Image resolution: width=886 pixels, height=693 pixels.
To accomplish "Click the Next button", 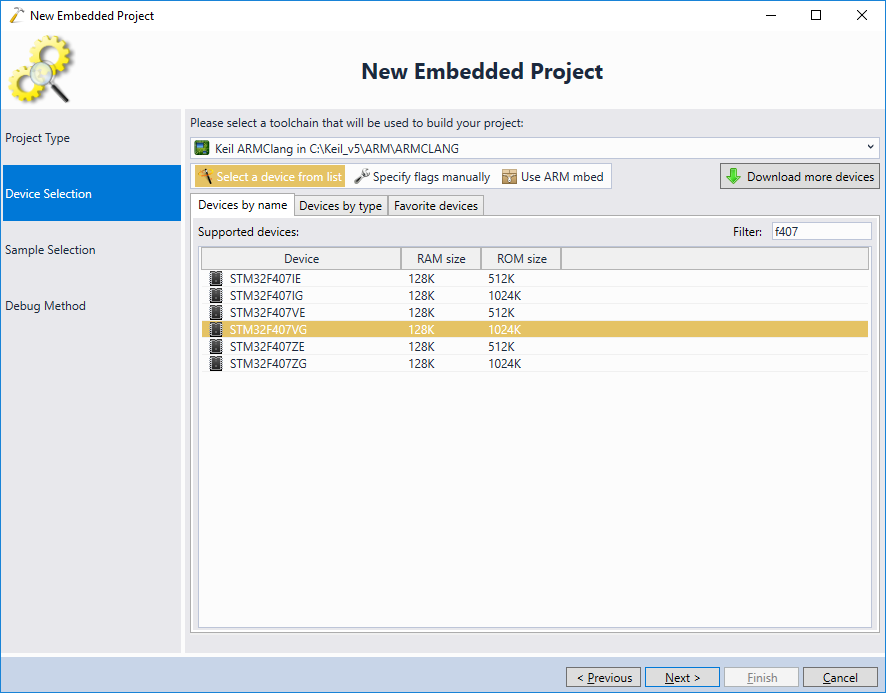I will pos(682,677).
